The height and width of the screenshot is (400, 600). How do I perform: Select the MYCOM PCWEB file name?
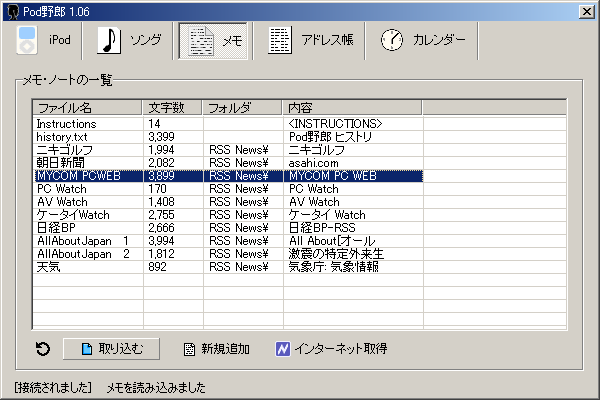pos(78,176)
